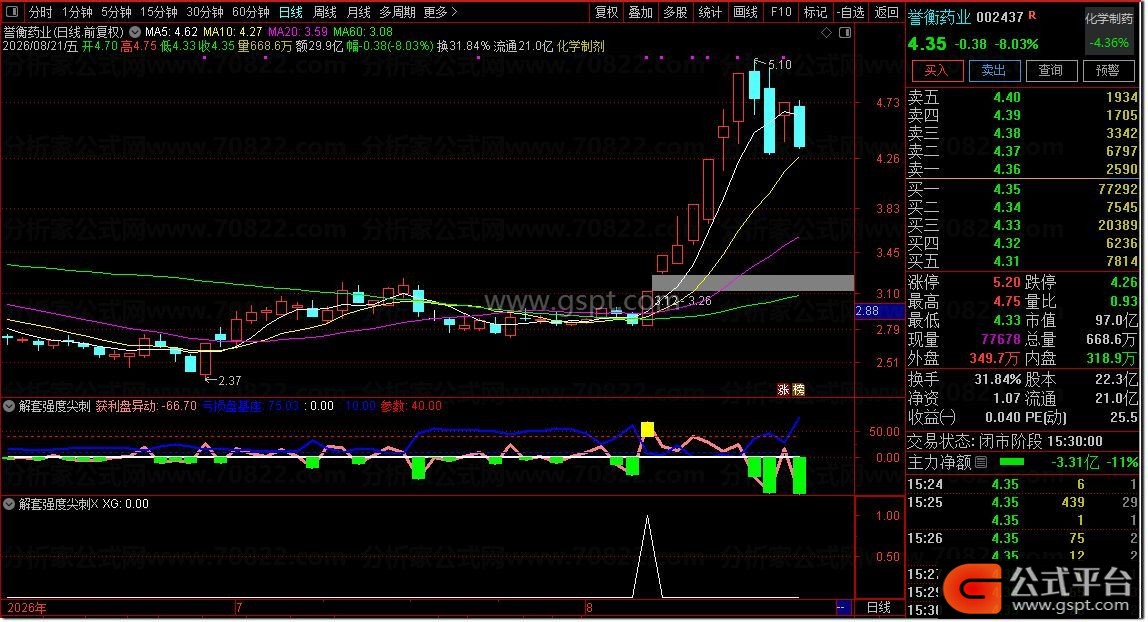
Task: Click the 2026年 label on time axis
Action: tap(27, 608)
